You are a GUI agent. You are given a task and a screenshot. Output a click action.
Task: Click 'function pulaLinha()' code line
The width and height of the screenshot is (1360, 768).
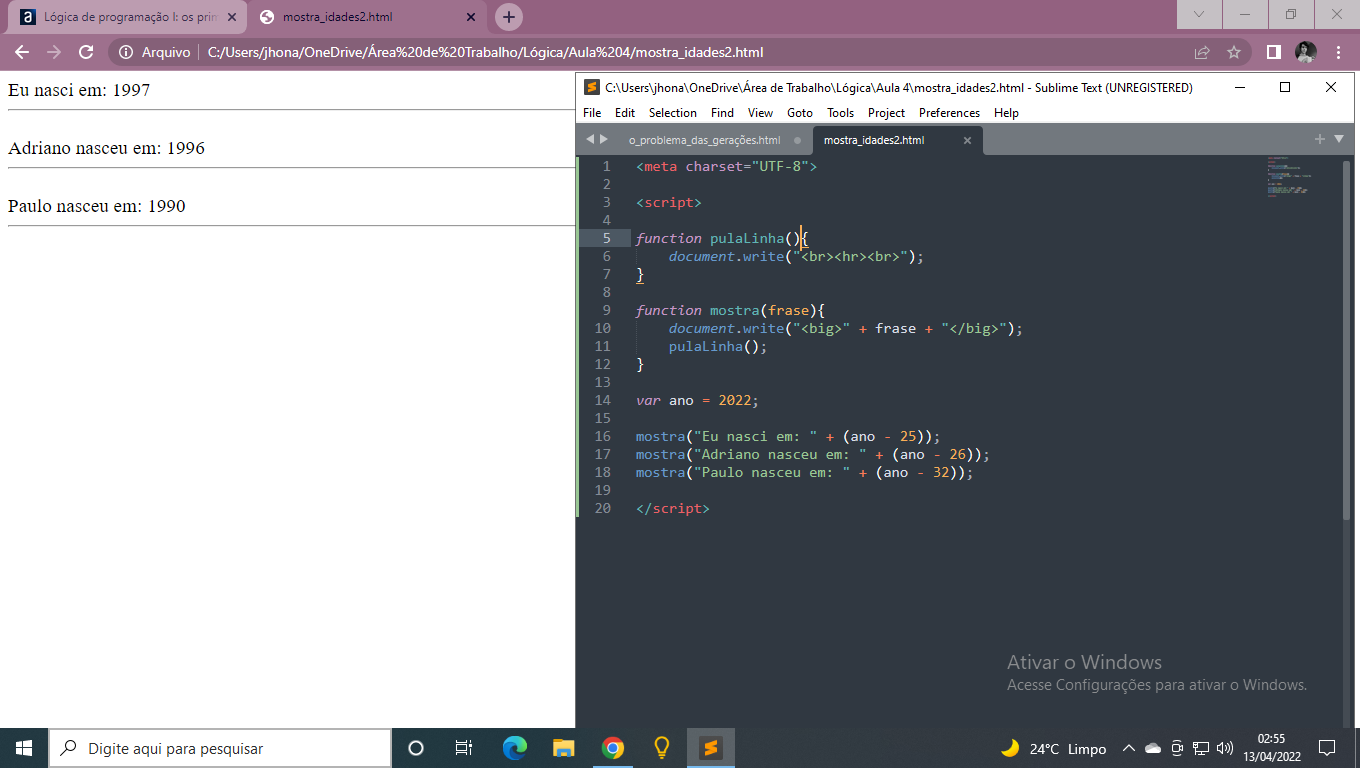coord(722,238)
